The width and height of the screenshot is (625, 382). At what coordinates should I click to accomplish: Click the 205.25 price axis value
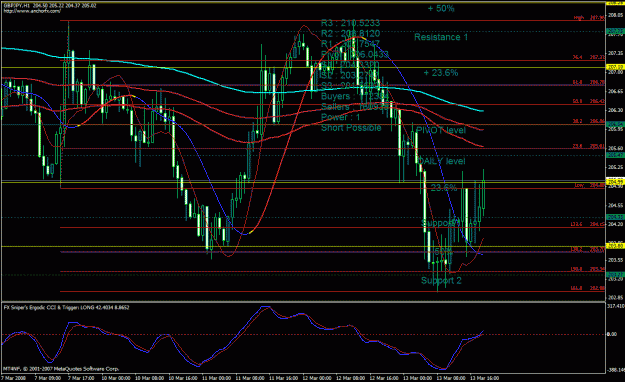coord(616,167)
